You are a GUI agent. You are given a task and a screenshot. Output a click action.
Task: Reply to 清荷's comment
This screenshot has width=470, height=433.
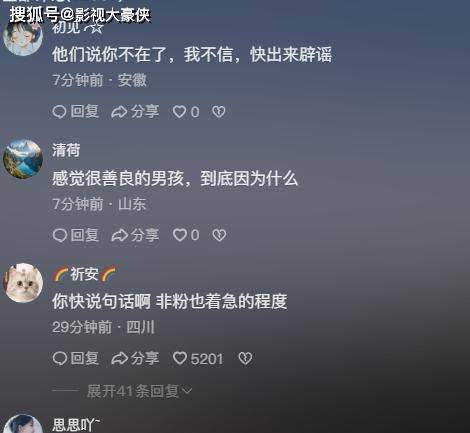coord(76,235)
